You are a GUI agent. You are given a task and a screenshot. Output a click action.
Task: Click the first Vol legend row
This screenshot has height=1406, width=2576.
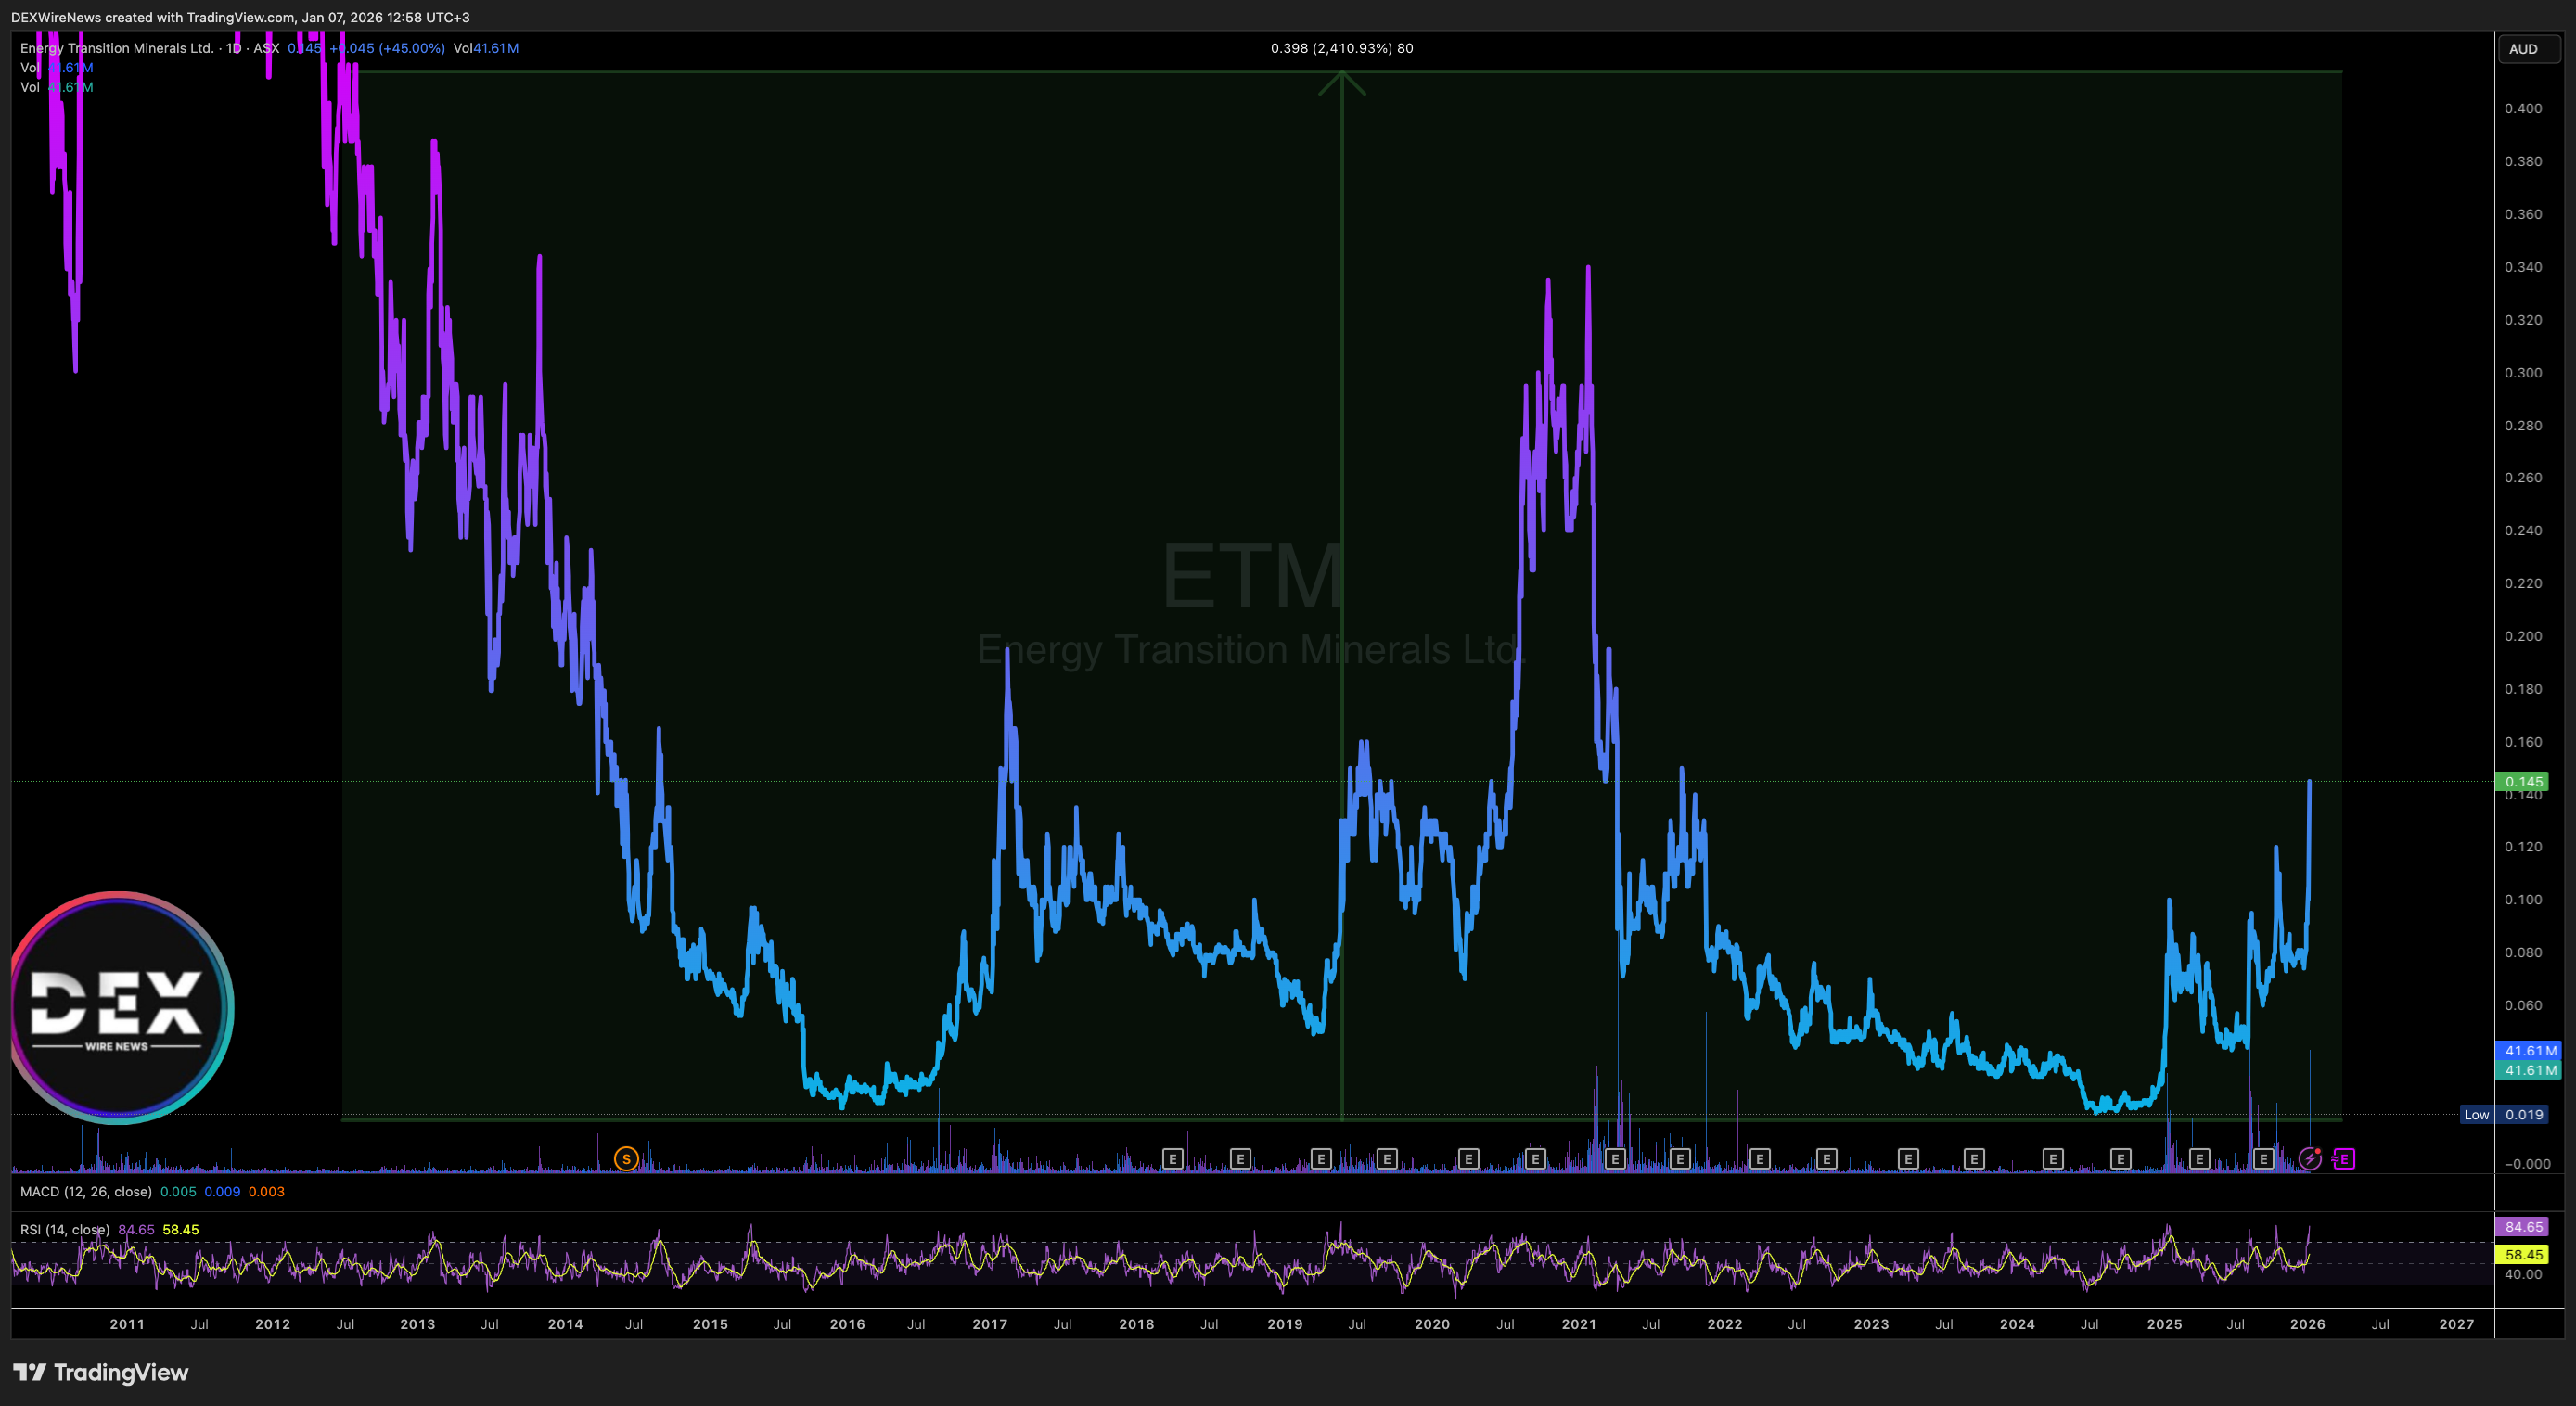click(x=31, y=68)
